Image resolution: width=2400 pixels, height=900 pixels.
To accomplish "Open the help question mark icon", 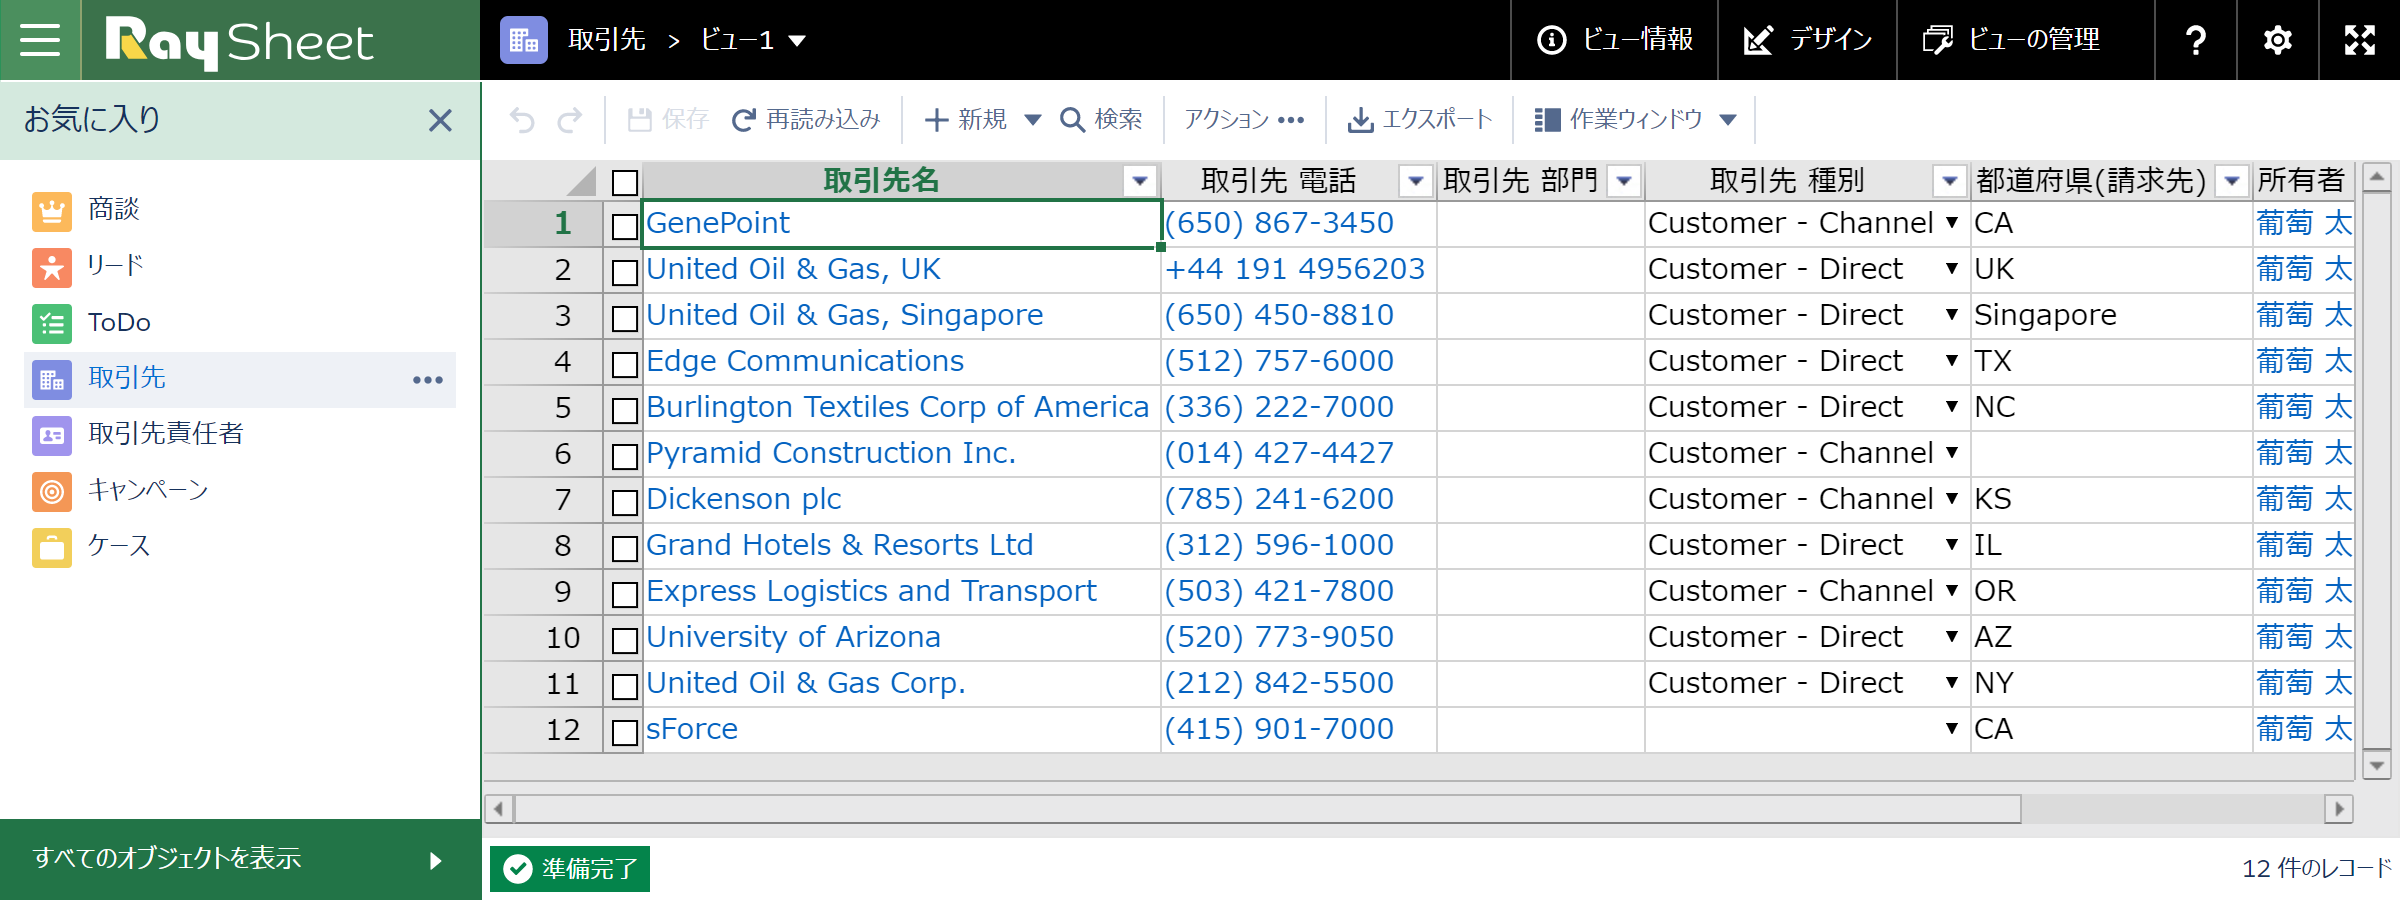I will point(2196,40).
